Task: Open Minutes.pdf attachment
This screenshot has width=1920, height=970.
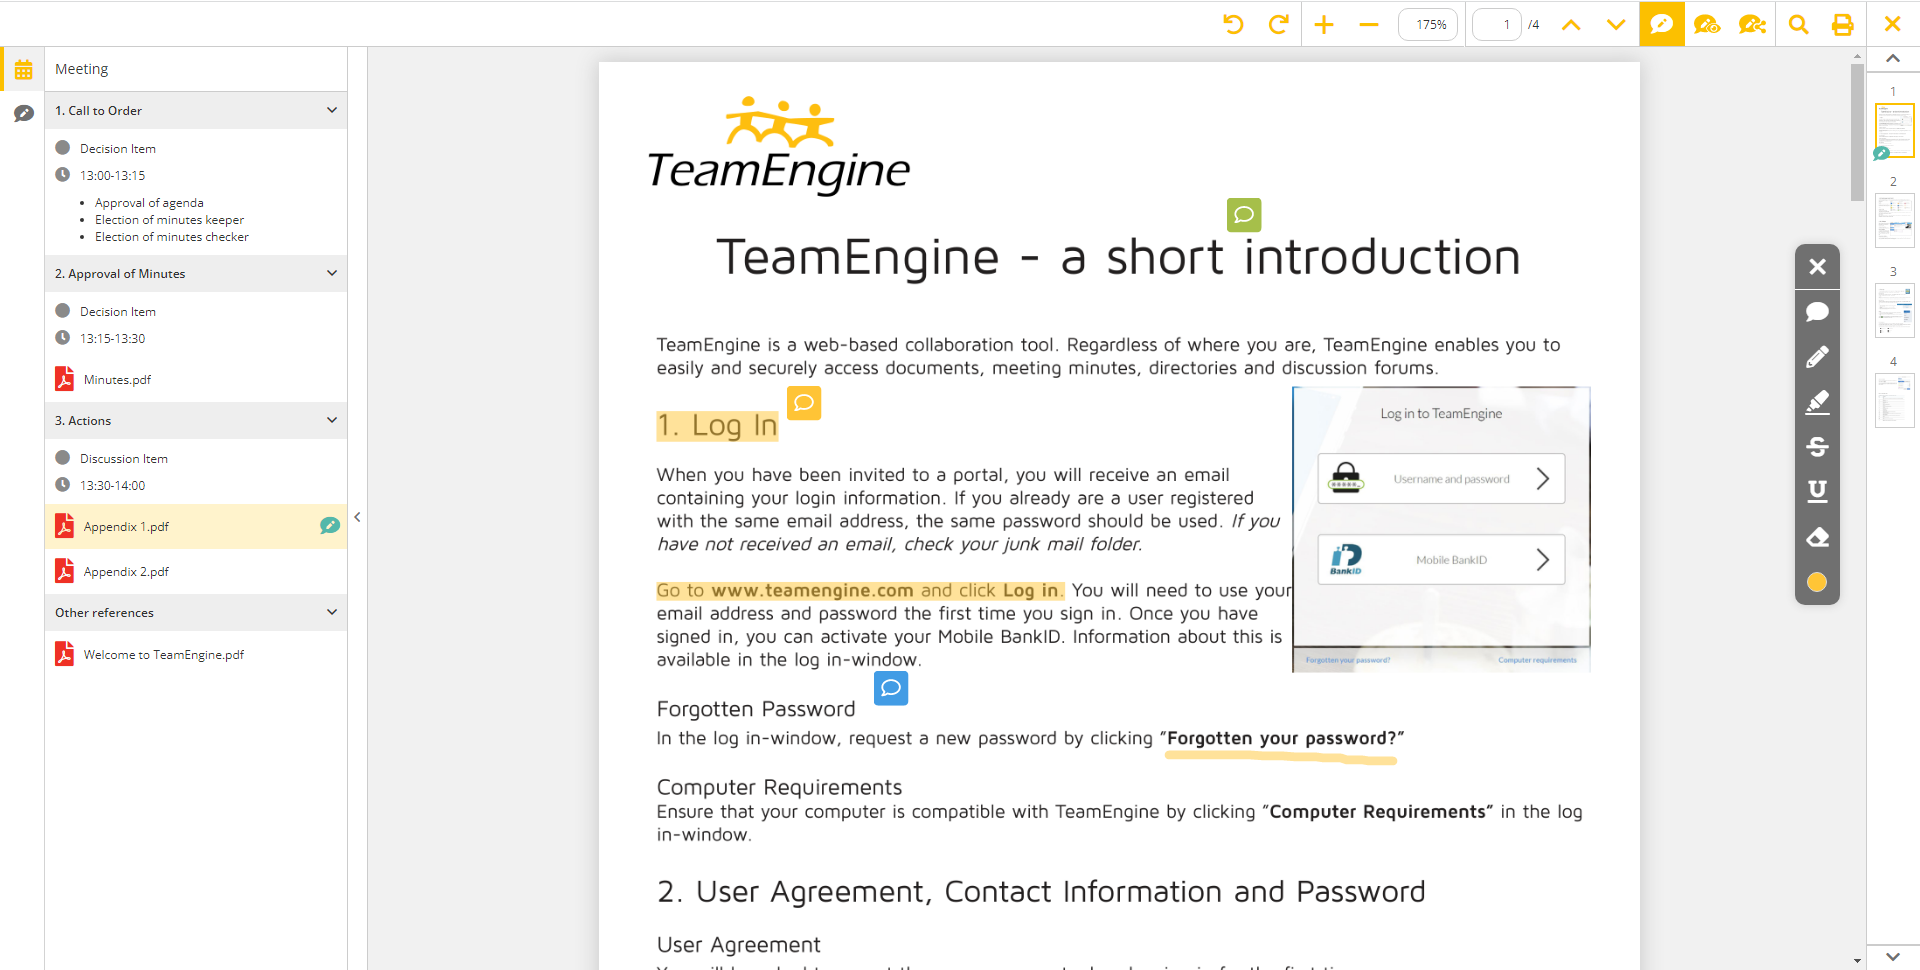Action: pos(117,379)
